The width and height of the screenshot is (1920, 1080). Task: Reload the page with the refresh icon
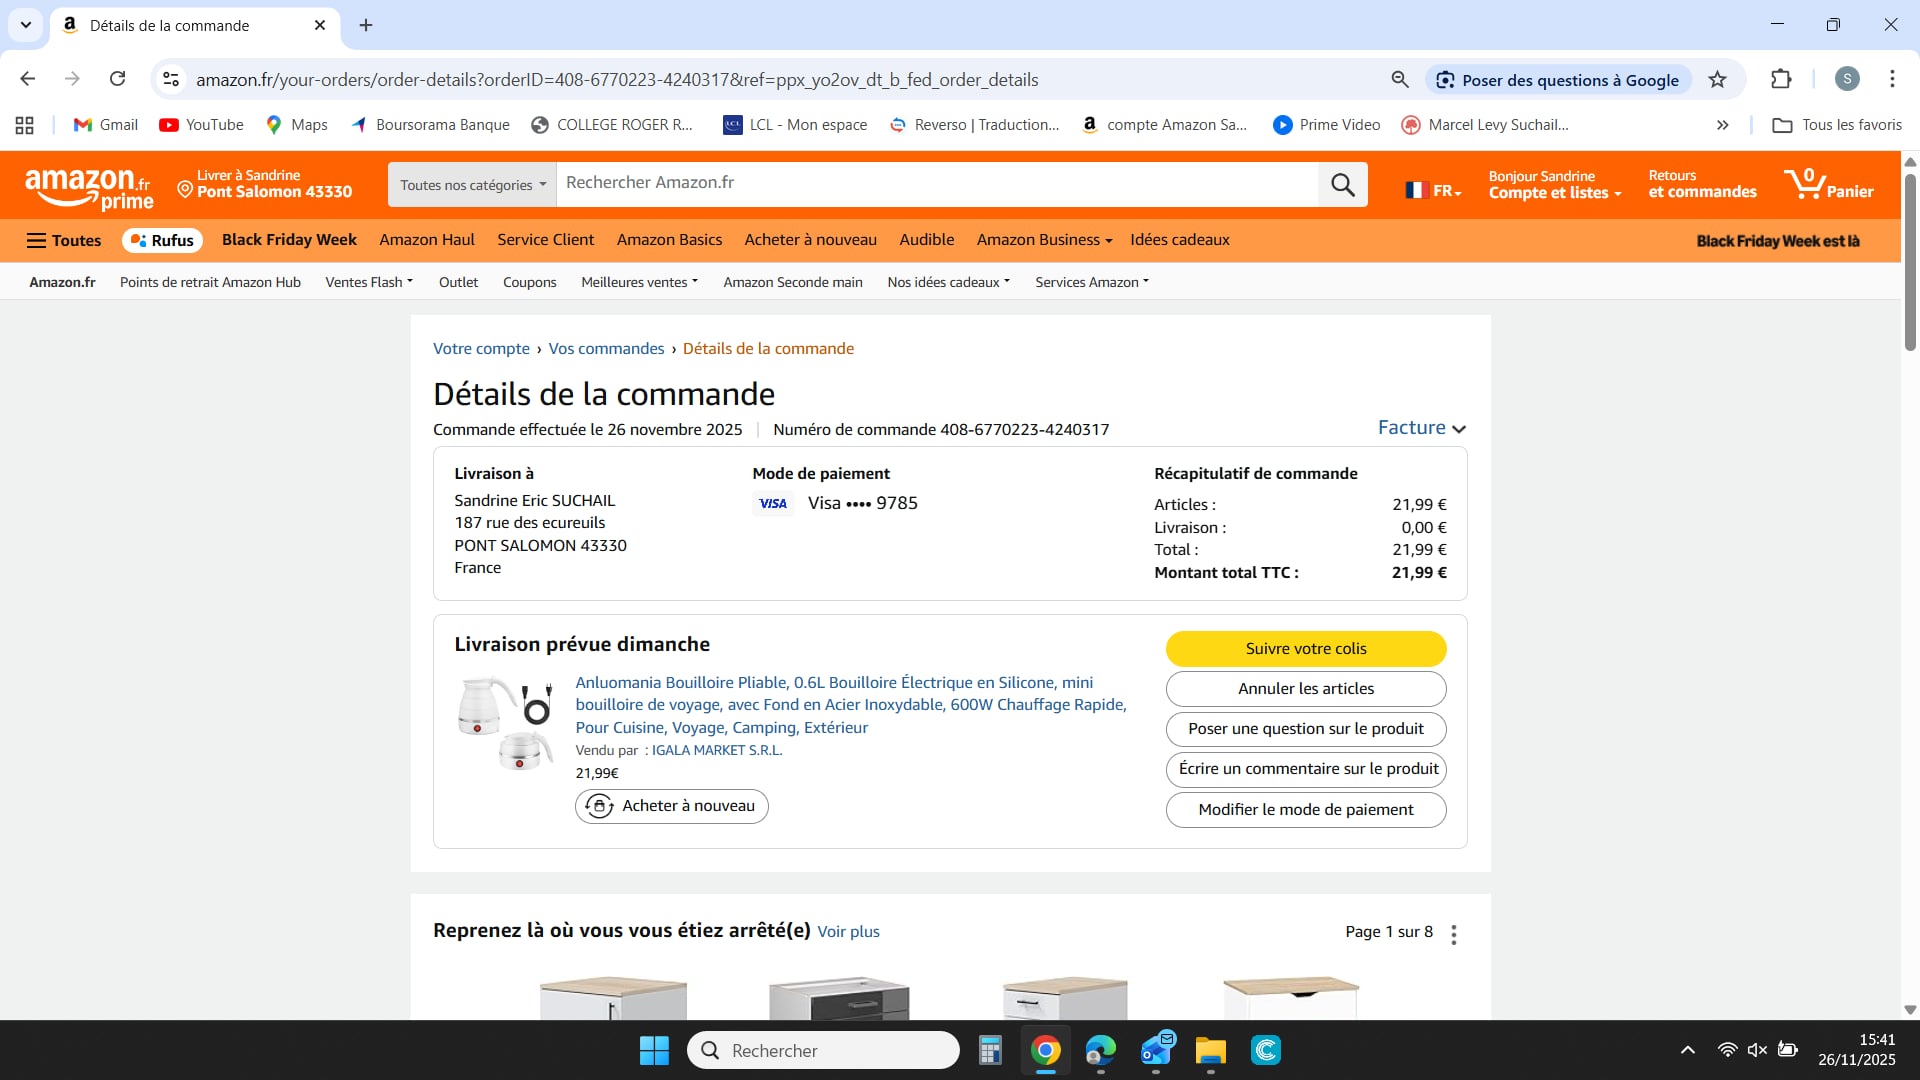click(117, 79)
